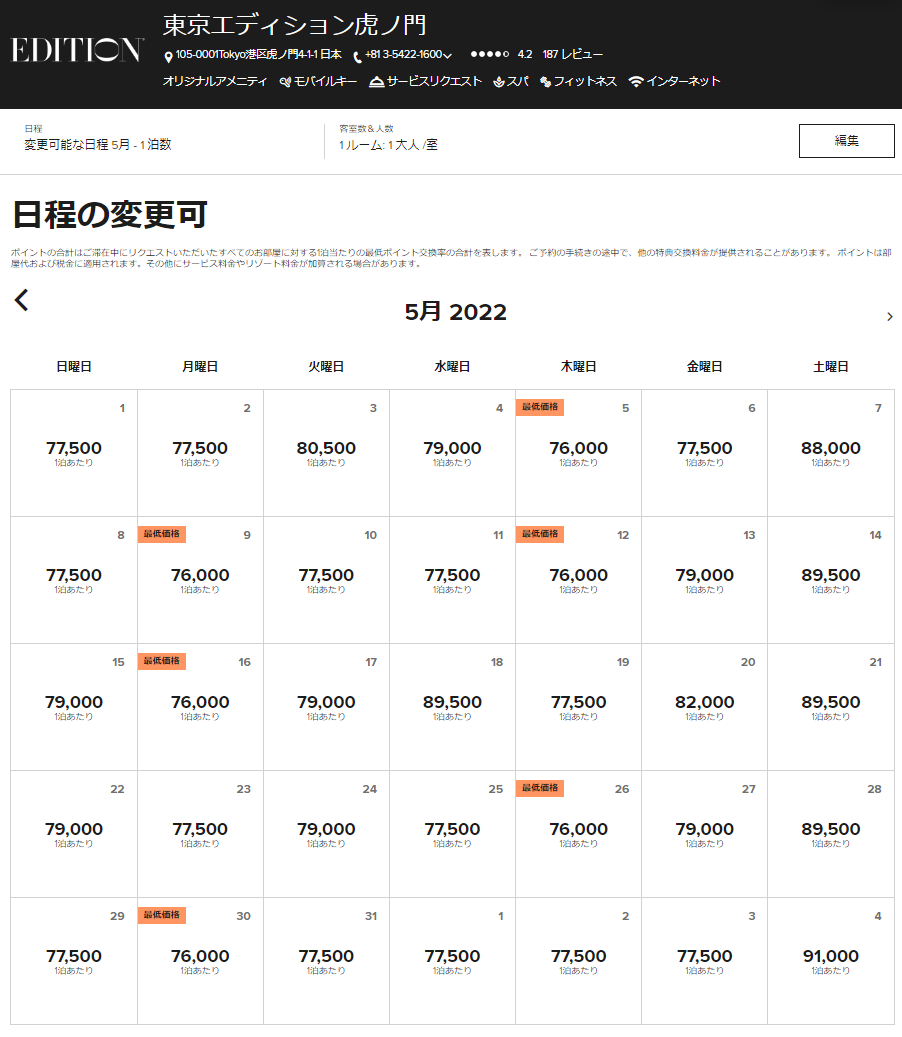
Task: Click the Spa lotus icon
Action: (x=498, y=82)
